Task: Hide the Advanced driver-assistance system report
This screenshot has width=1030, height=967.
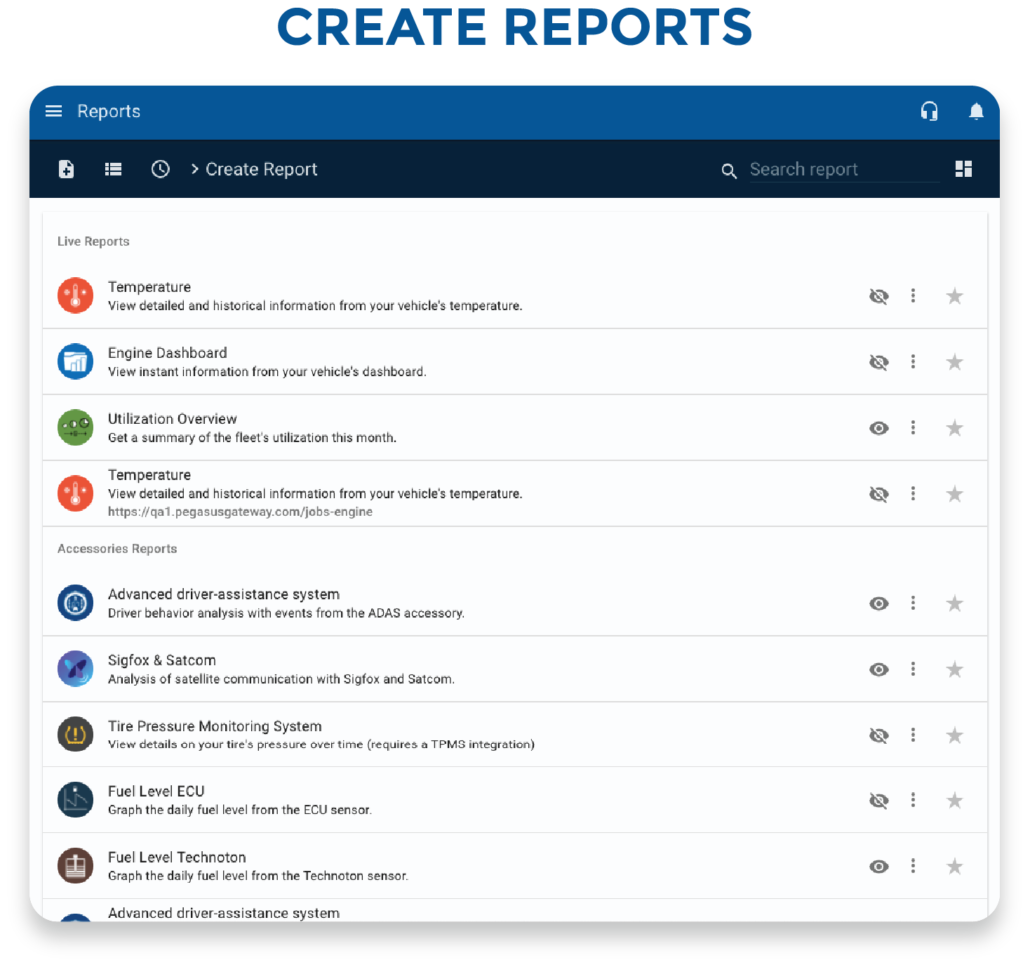Action: (879, 604)
